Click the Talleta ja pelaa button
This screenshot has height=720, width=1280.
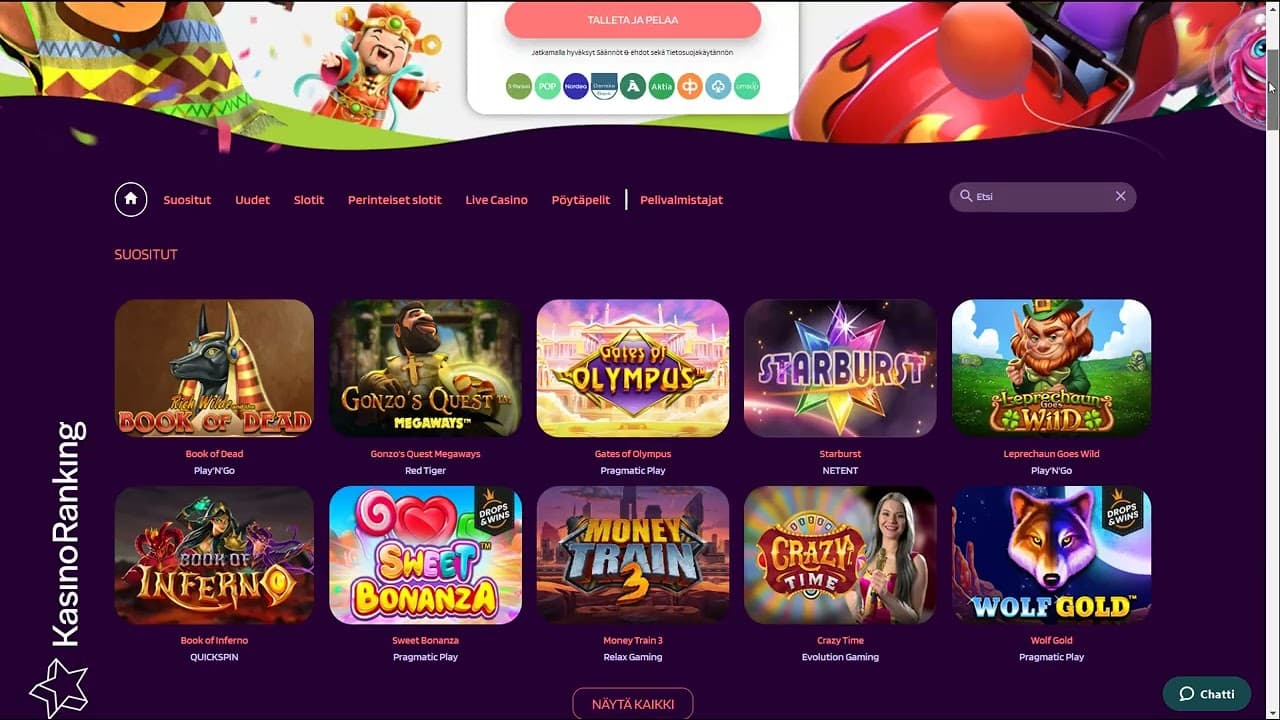(633, 20)
